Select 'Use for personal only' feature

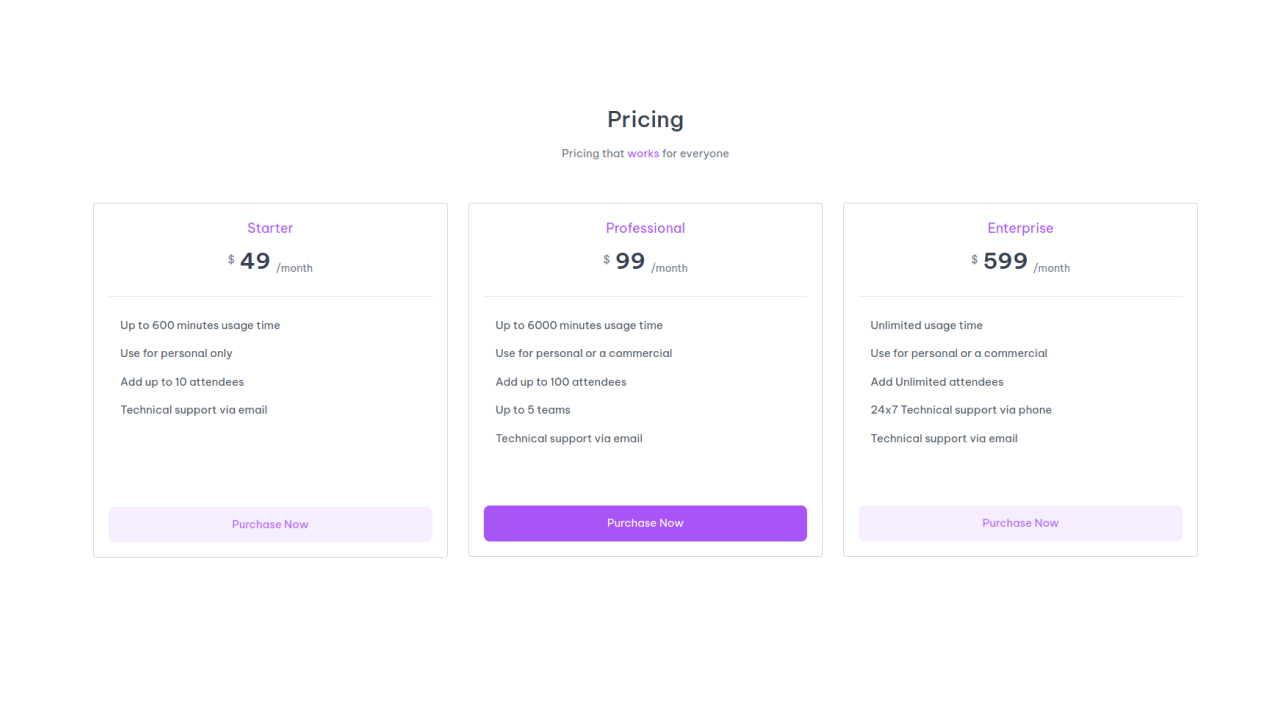176,353
